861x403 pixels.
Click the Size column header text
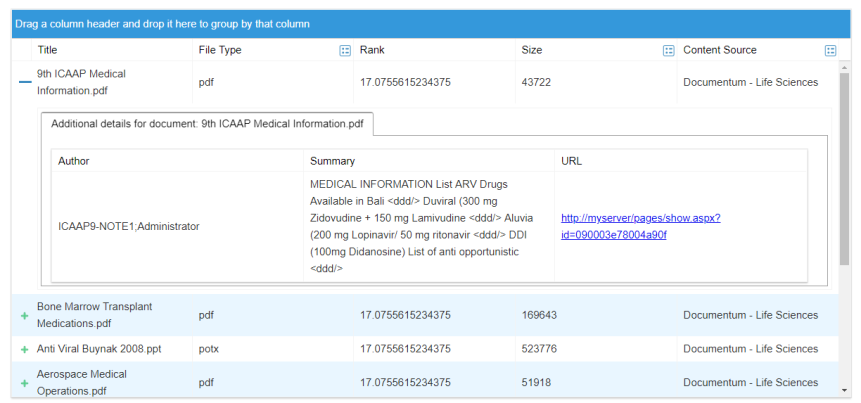click(532, 50)
